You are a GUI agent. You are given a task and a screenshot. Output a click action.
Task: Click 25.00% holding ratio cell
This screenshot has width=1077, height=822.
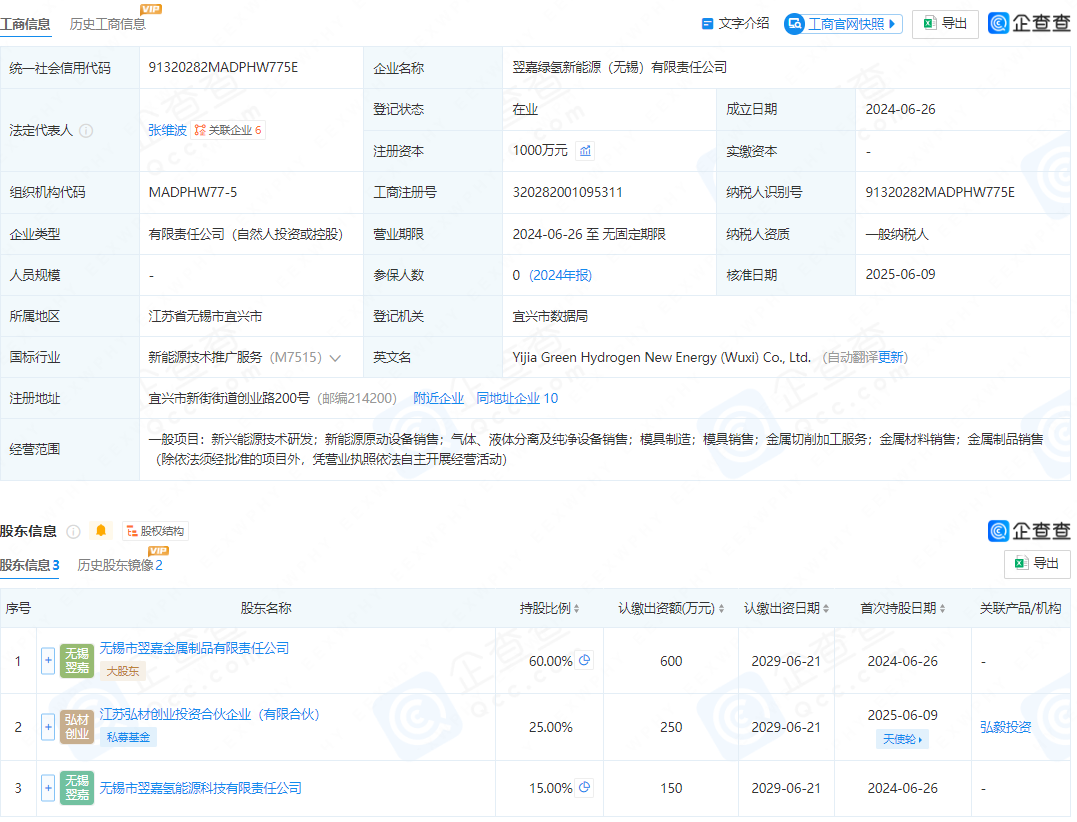[550, 727]
